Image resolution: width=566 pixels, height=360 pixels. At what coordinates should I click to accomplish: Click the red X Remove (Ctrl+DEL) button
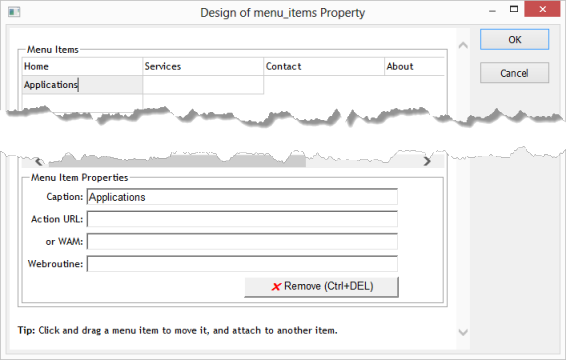pyautogui.click(x=321, y=287)
